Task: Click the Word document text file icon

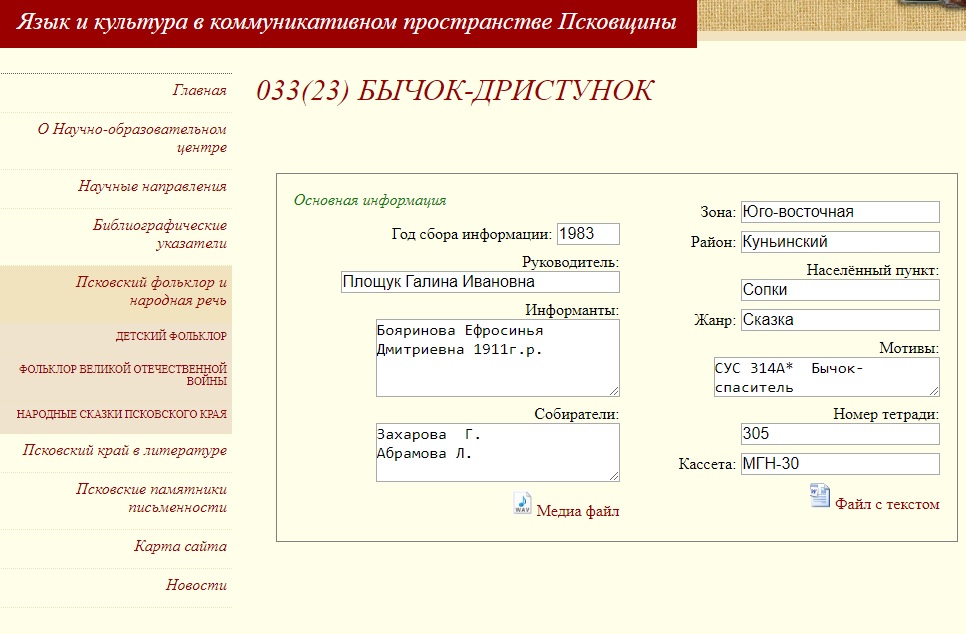Action: click(819, 495)
